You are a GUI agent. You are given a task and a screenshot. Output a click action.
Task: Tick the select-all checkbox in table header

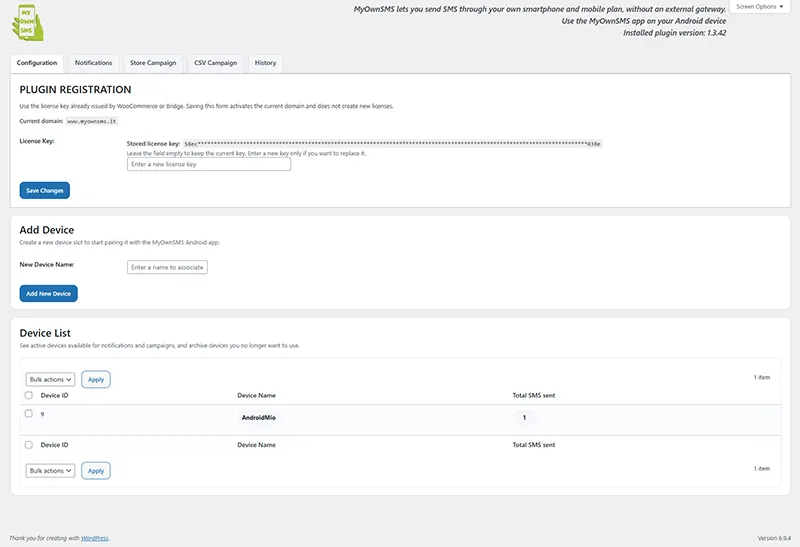pyautogui.click(x=29, y=395)
